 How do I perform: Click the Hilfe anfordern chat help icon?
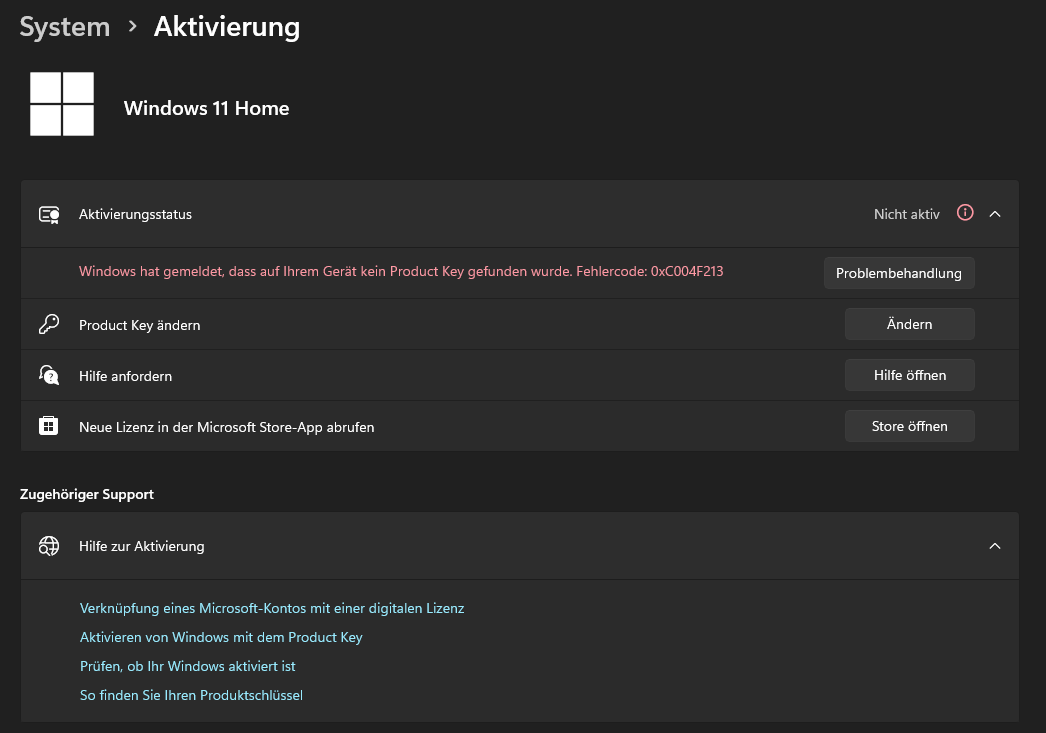49,376
